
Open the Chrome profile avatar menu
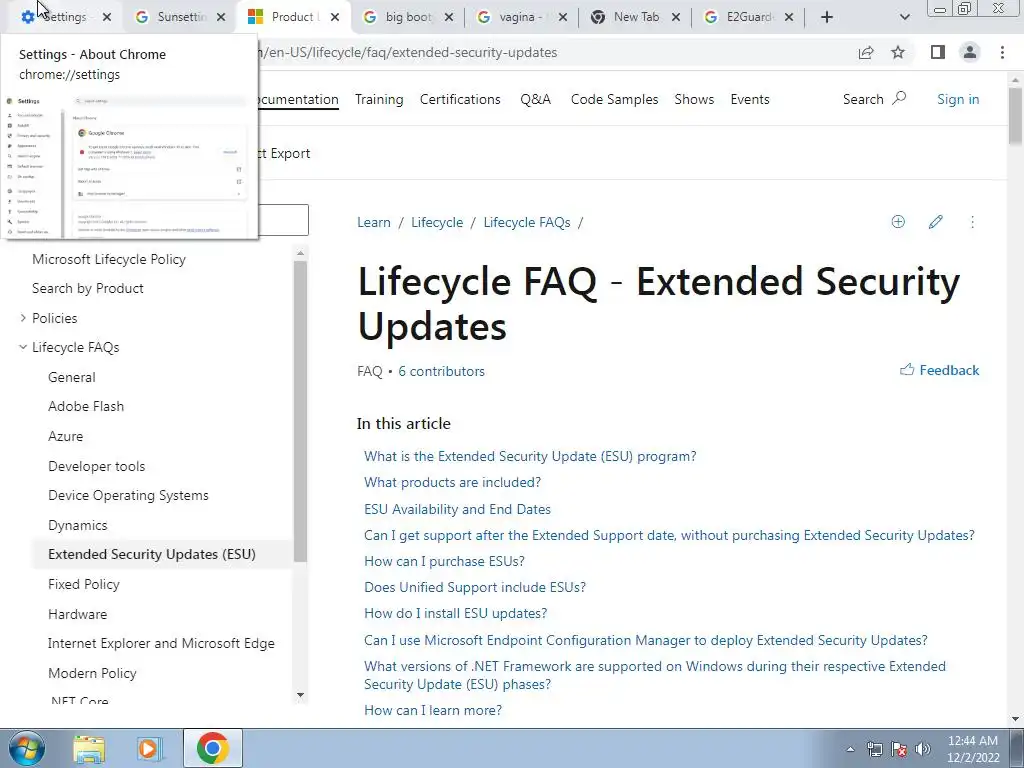click(x=970, y=52)
